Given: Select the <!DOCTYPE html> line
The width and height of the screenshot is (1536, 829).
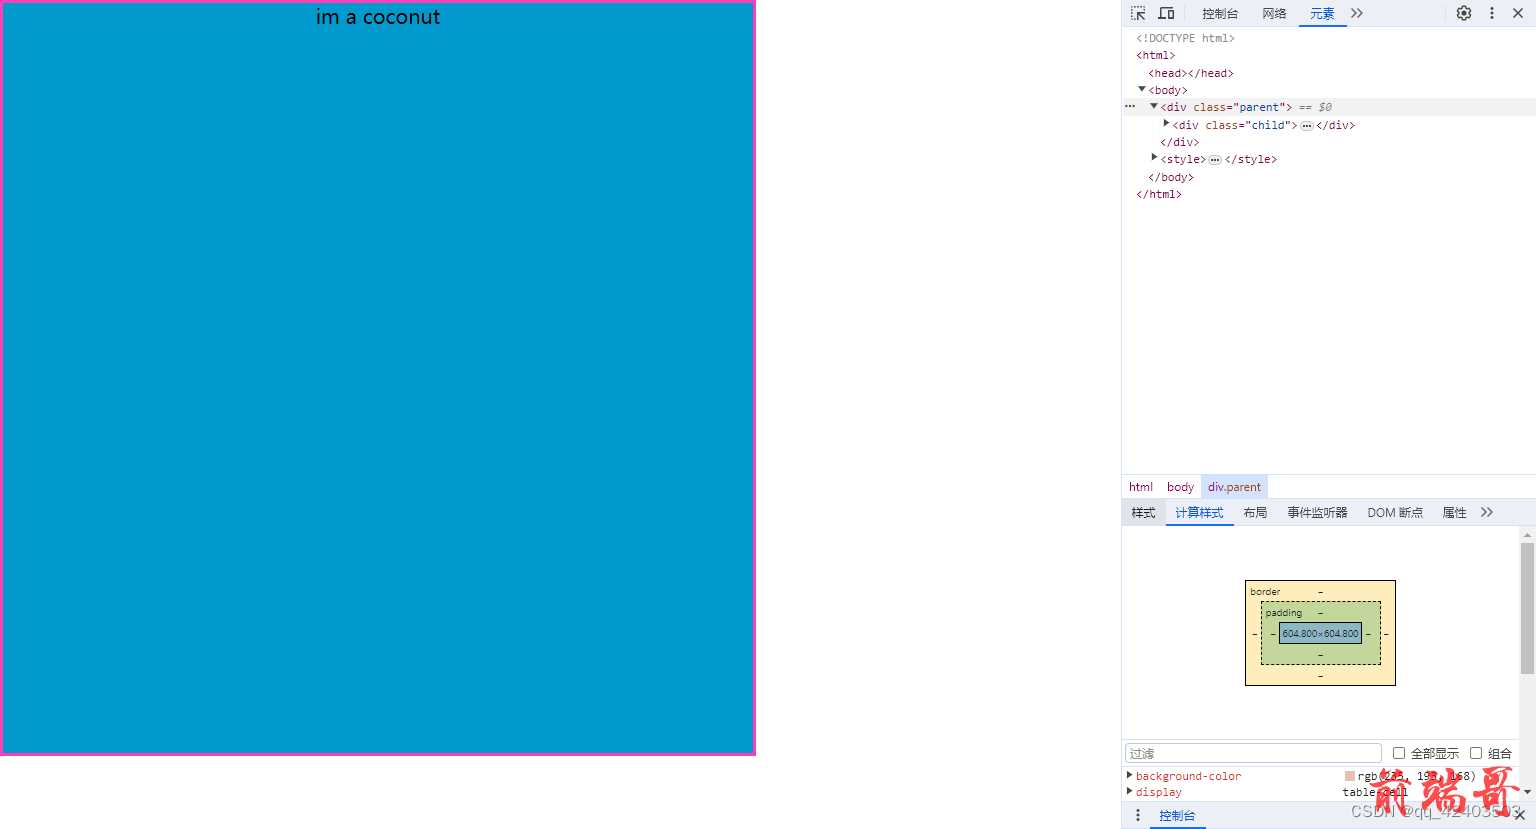Looking at the screenshot, I should tap(1185, 38).
